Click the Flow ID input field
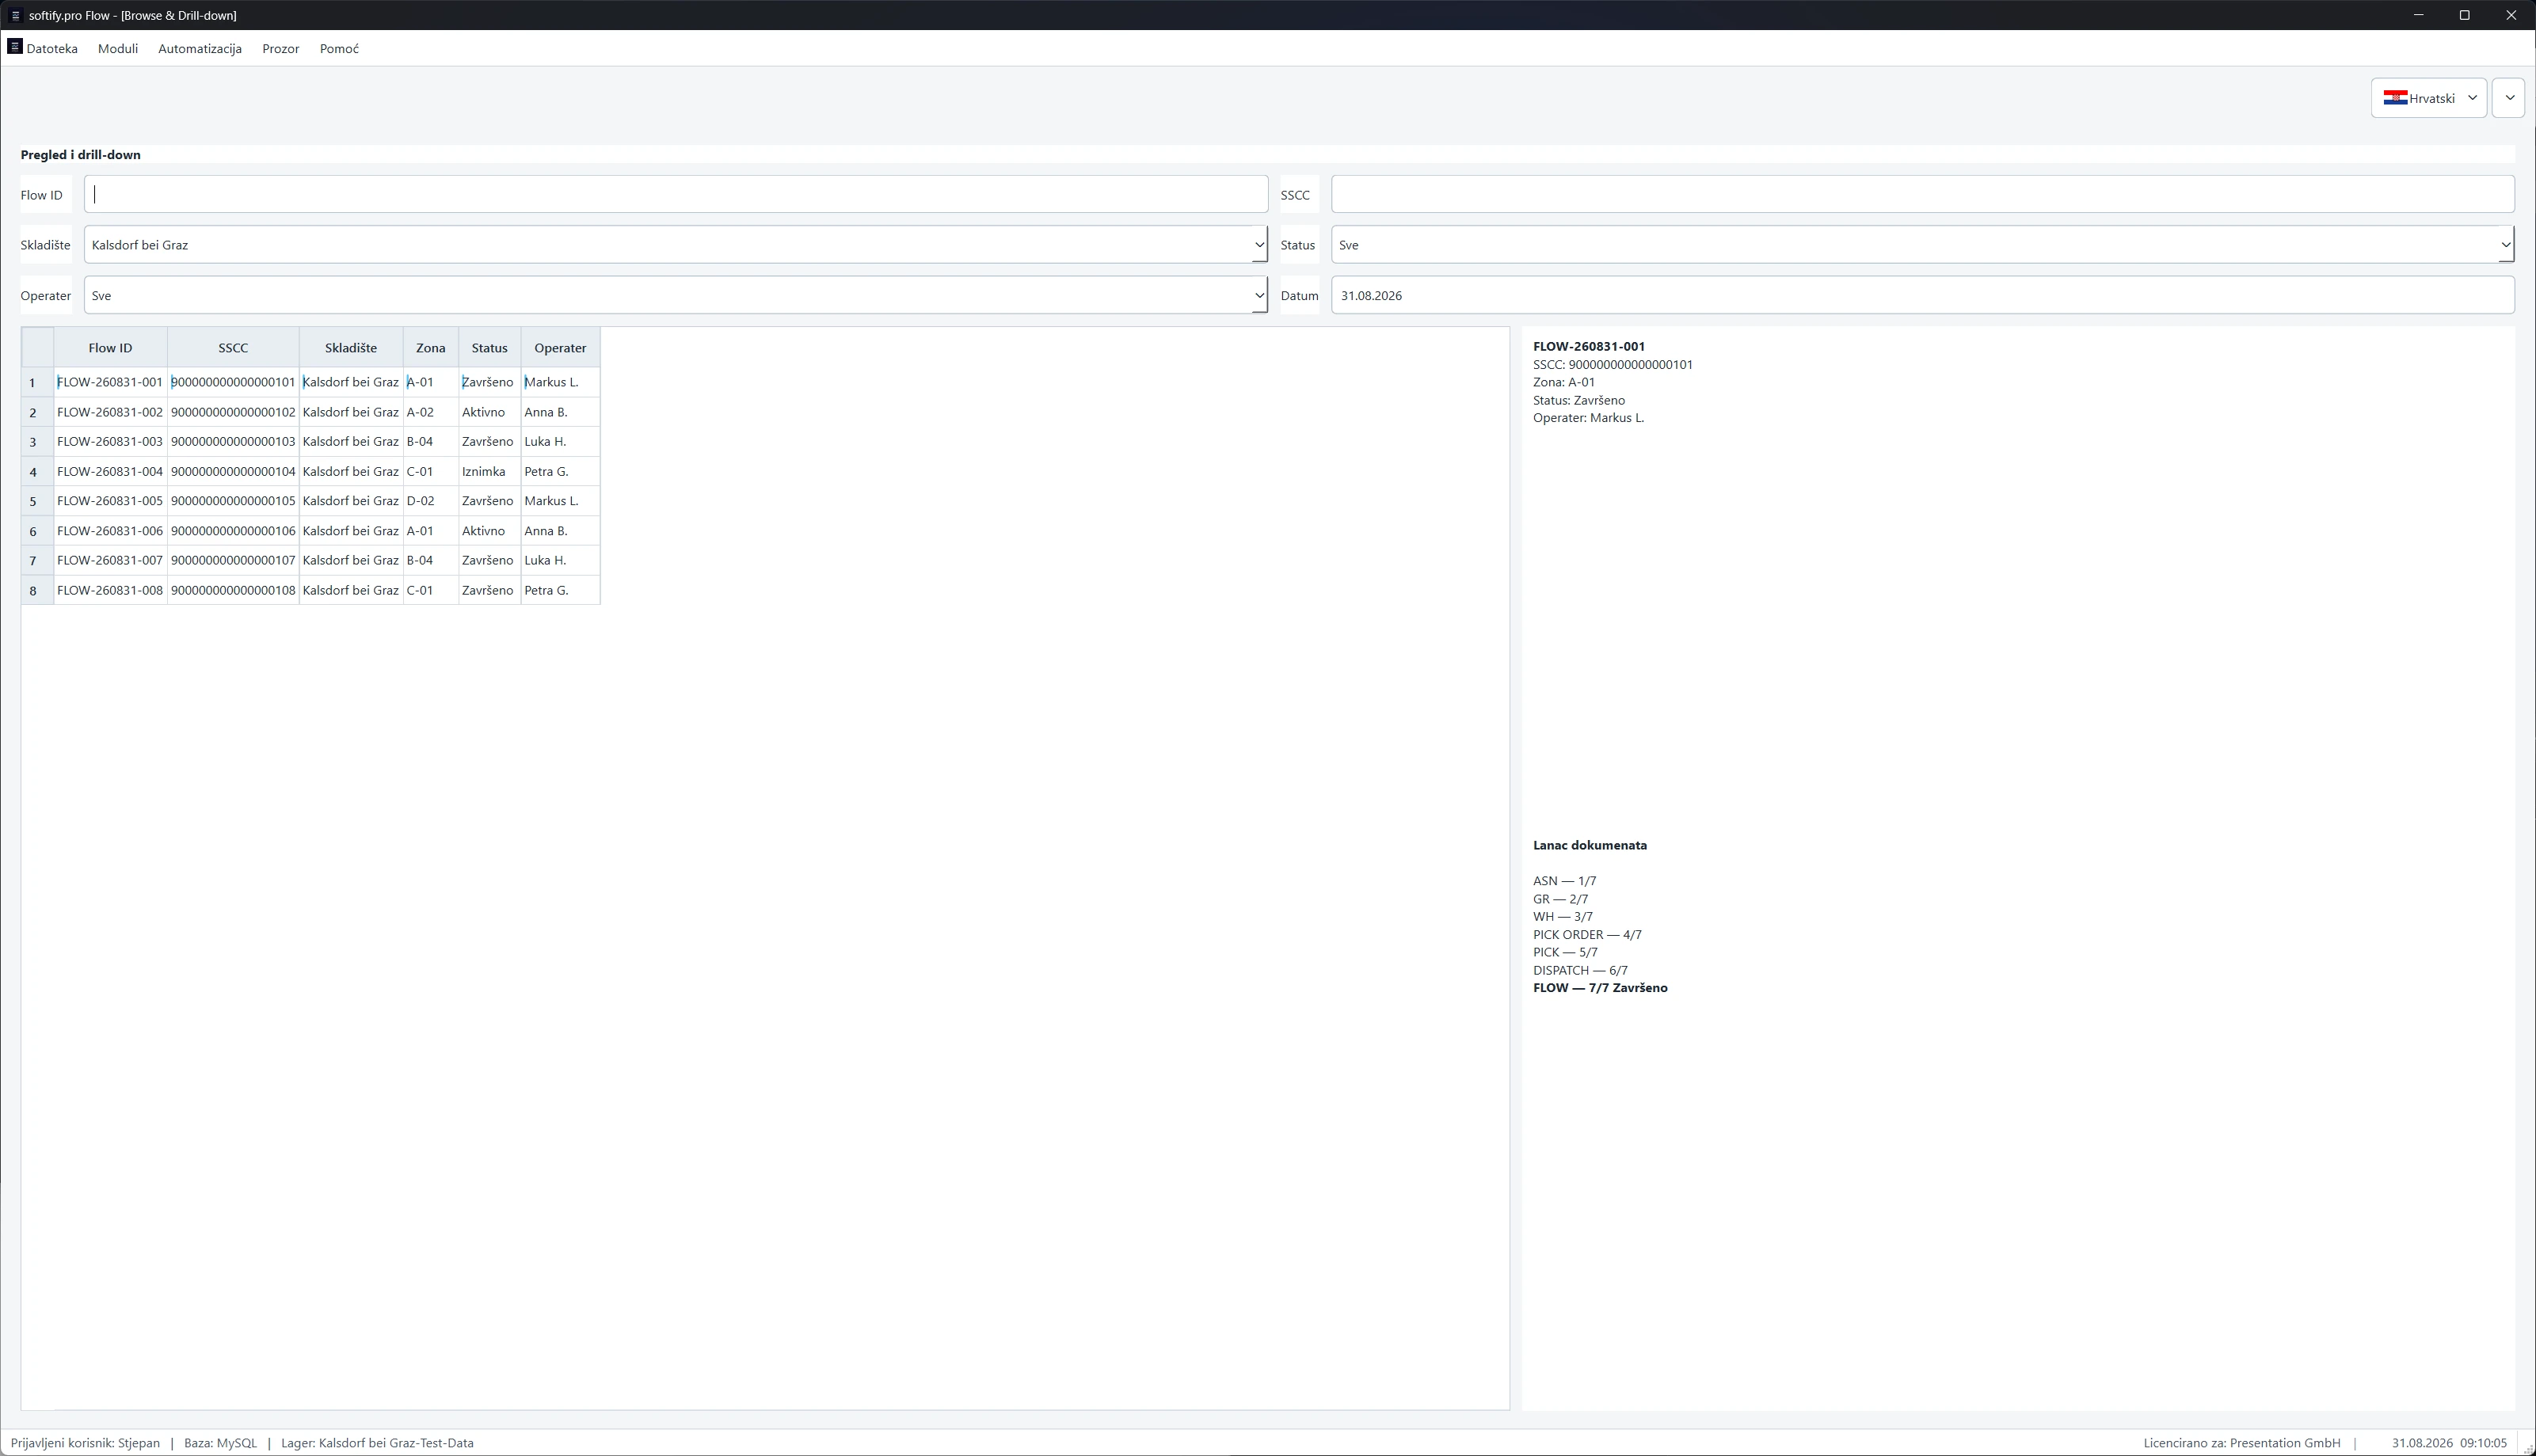This screenshot has height=1456, width=2536. point(676,194)
